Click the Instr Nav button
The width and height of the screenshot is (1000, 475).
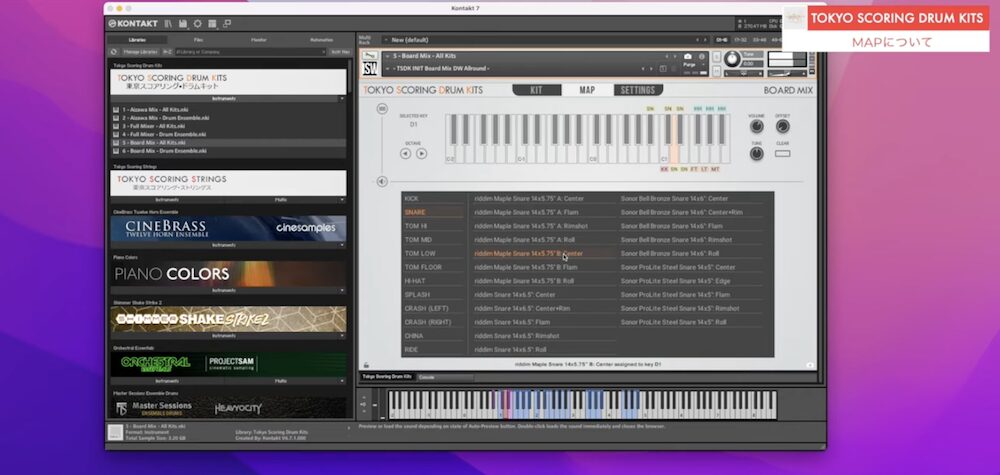click(340, 52)
